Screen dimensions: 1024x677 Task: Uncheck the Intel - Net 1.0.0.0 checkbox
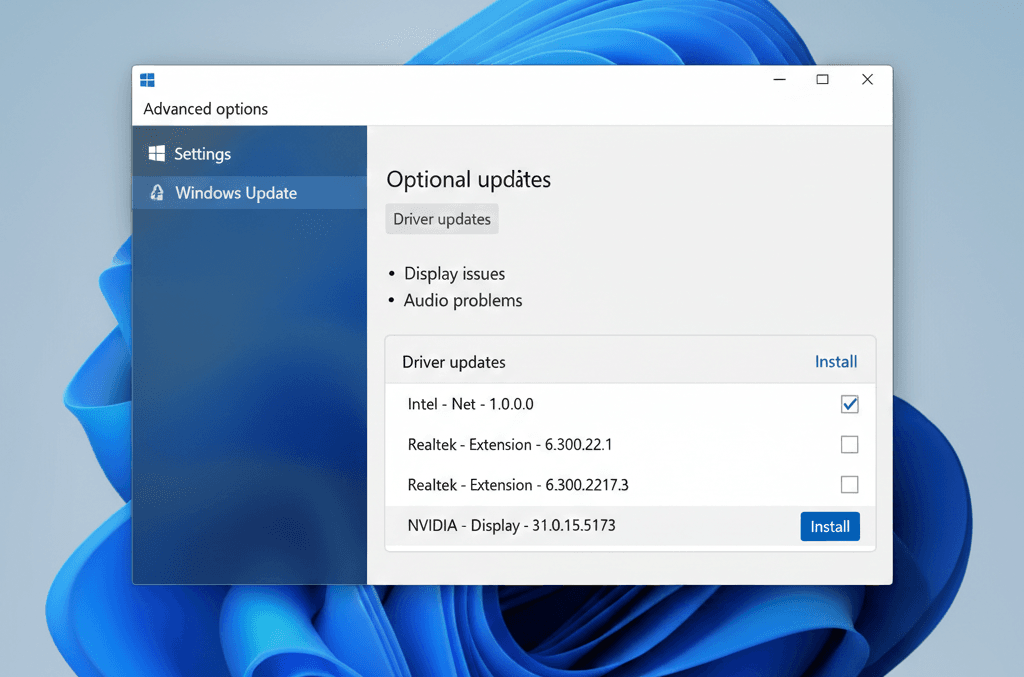click(849, 404)
